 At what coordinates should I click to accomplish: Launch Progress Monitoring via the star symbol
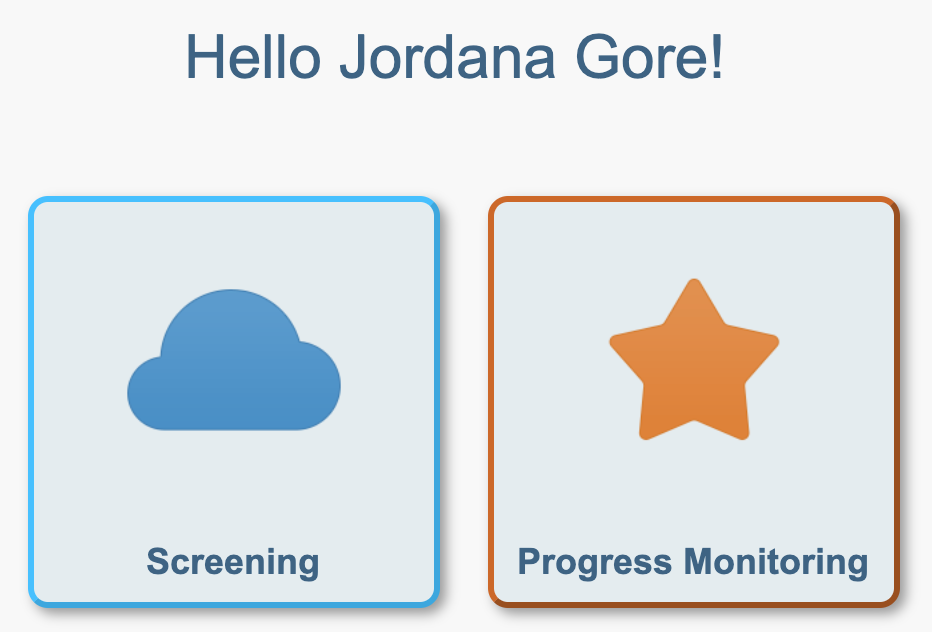(694, 360)
